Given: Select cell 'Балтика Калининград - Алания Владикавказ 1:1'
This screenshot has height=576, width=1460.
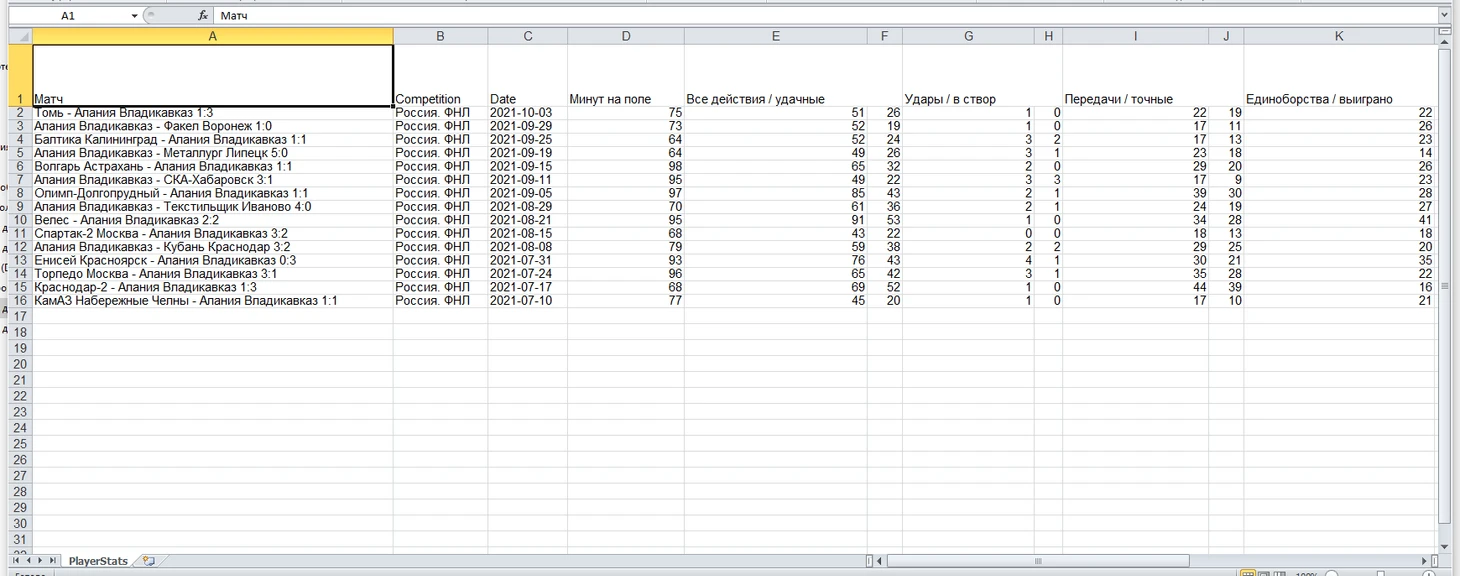Looking at the screenshot, I should [x=212, y=140].
